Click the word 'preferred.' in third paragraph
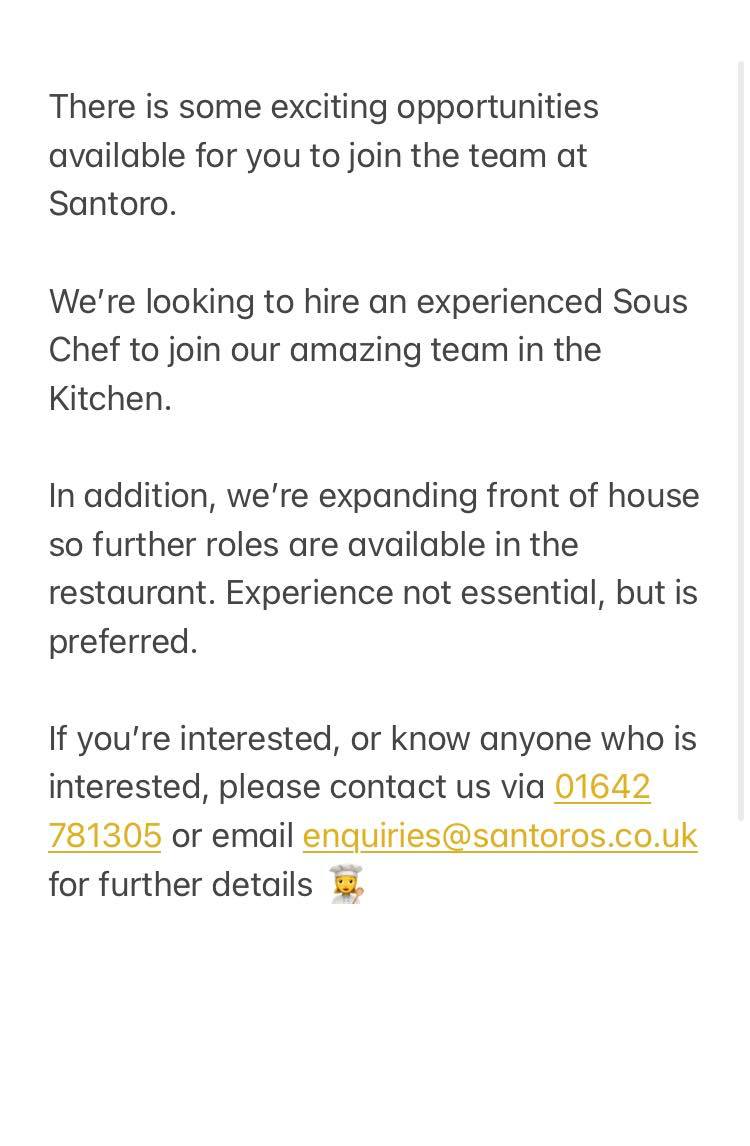The height and width of the screenshot is (1146, 750). click(x=123, y=641)
